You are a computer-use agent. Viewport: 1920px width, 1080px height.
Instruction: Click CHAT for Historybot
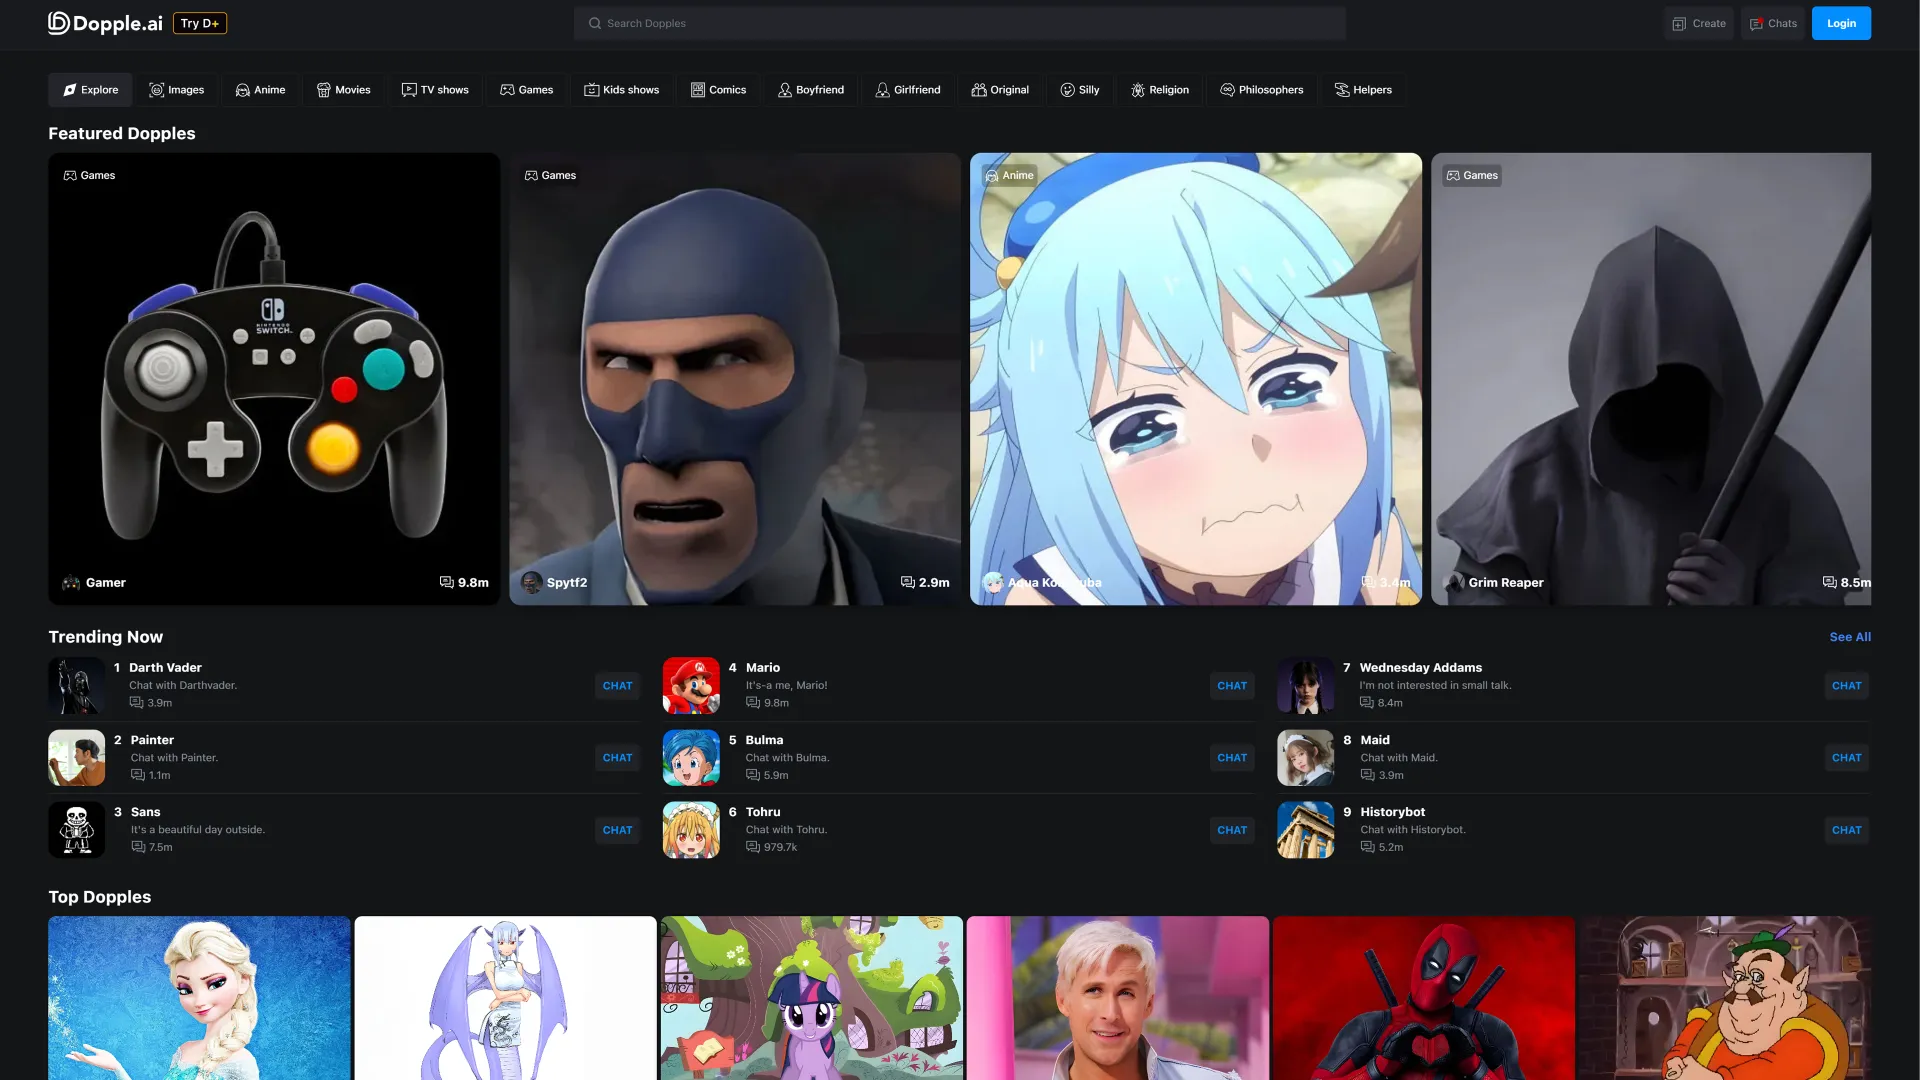[x=1846, y=830]
